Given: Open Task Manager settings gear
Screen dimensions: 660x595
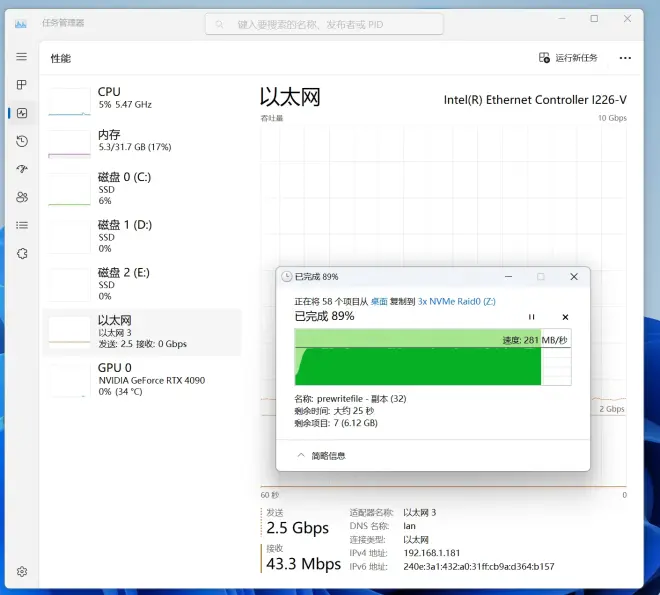Looking at the screenshot, I should pos(21,572).
